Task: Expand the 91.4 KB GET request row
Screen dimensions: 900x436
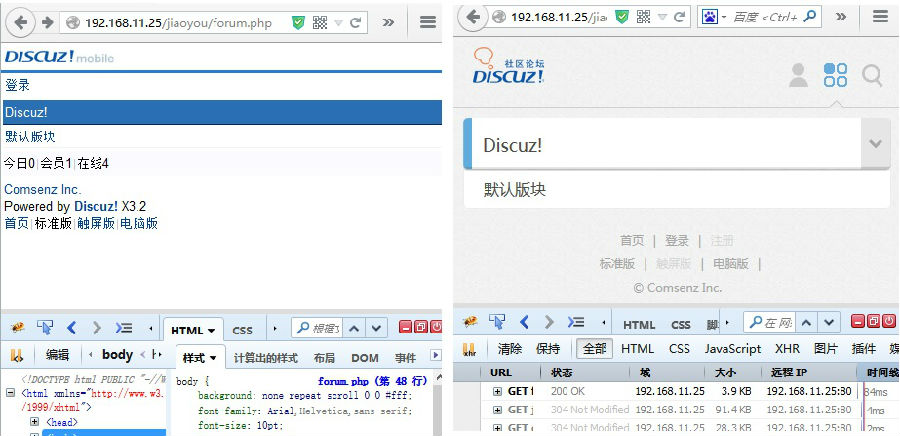Action: coord(498,410)
